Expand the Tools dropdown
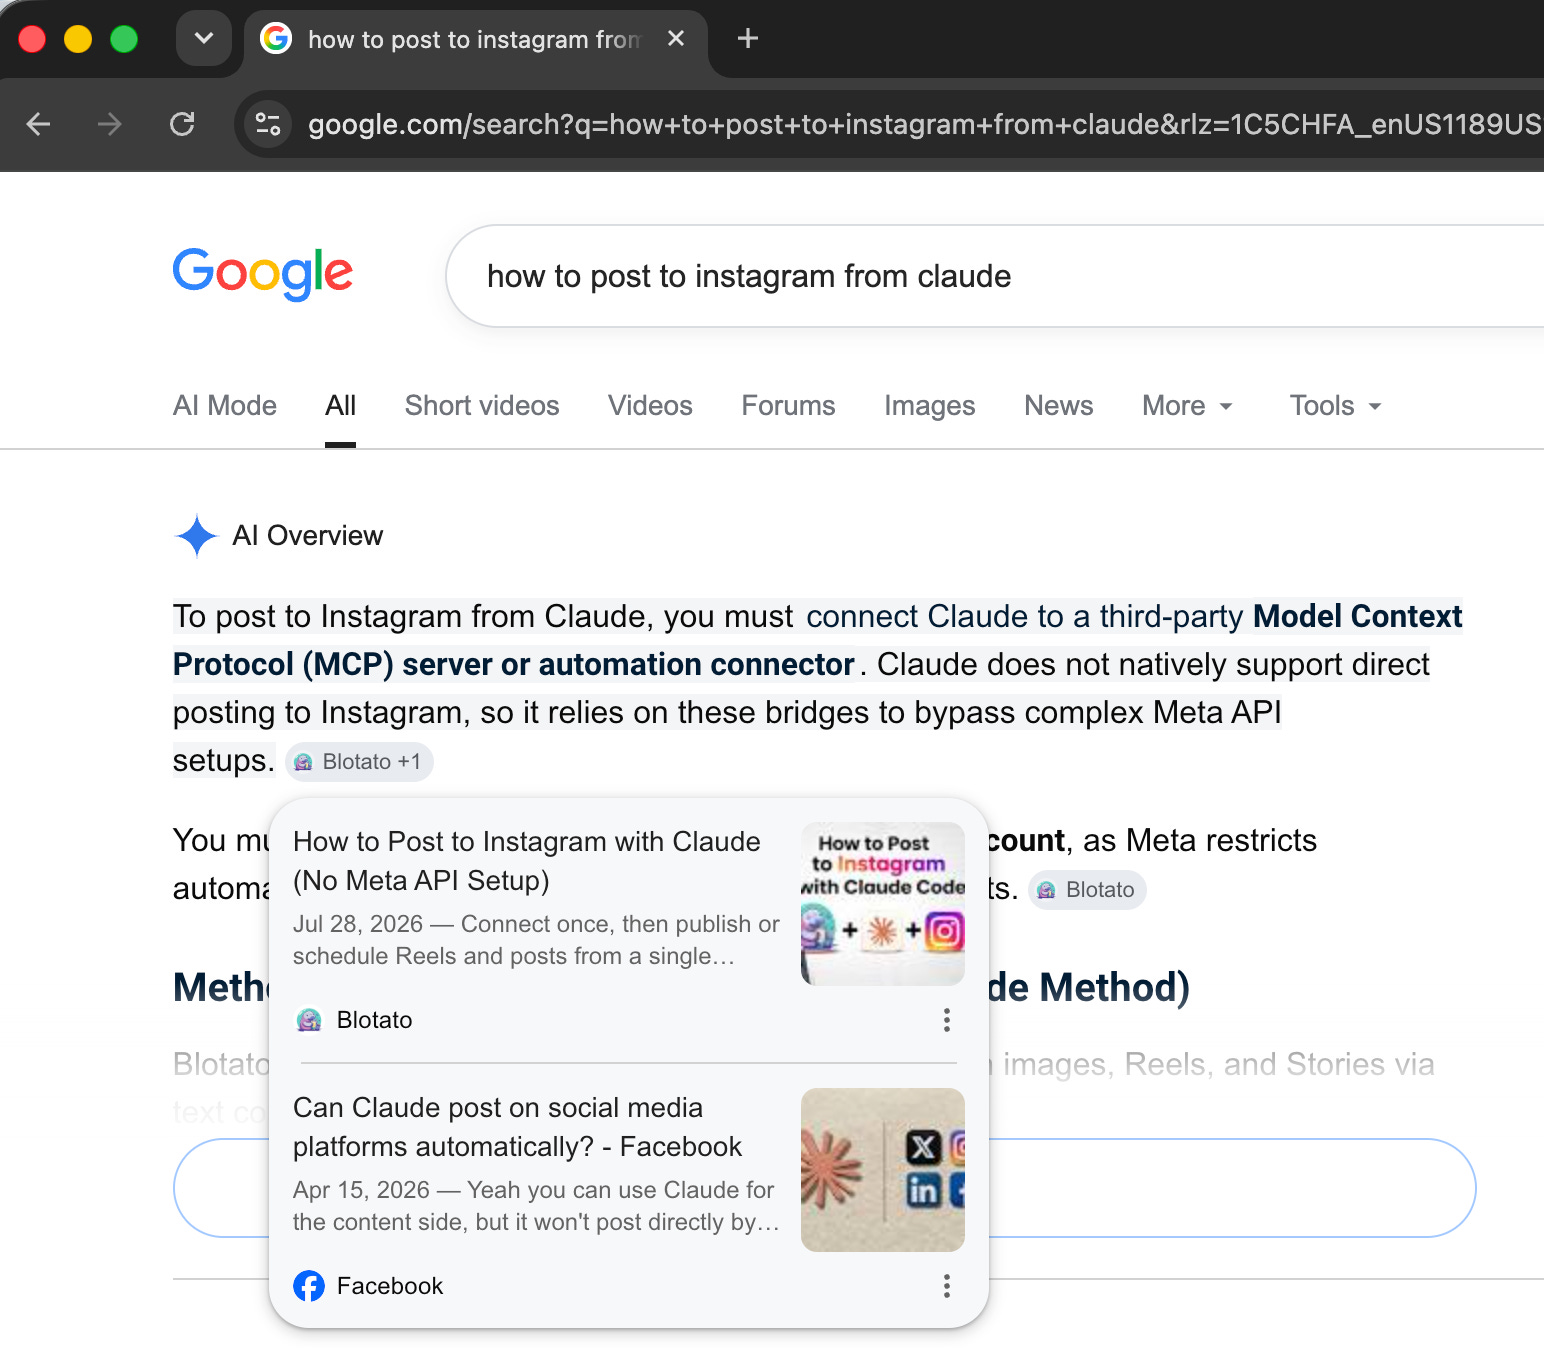 (1335, 406)
